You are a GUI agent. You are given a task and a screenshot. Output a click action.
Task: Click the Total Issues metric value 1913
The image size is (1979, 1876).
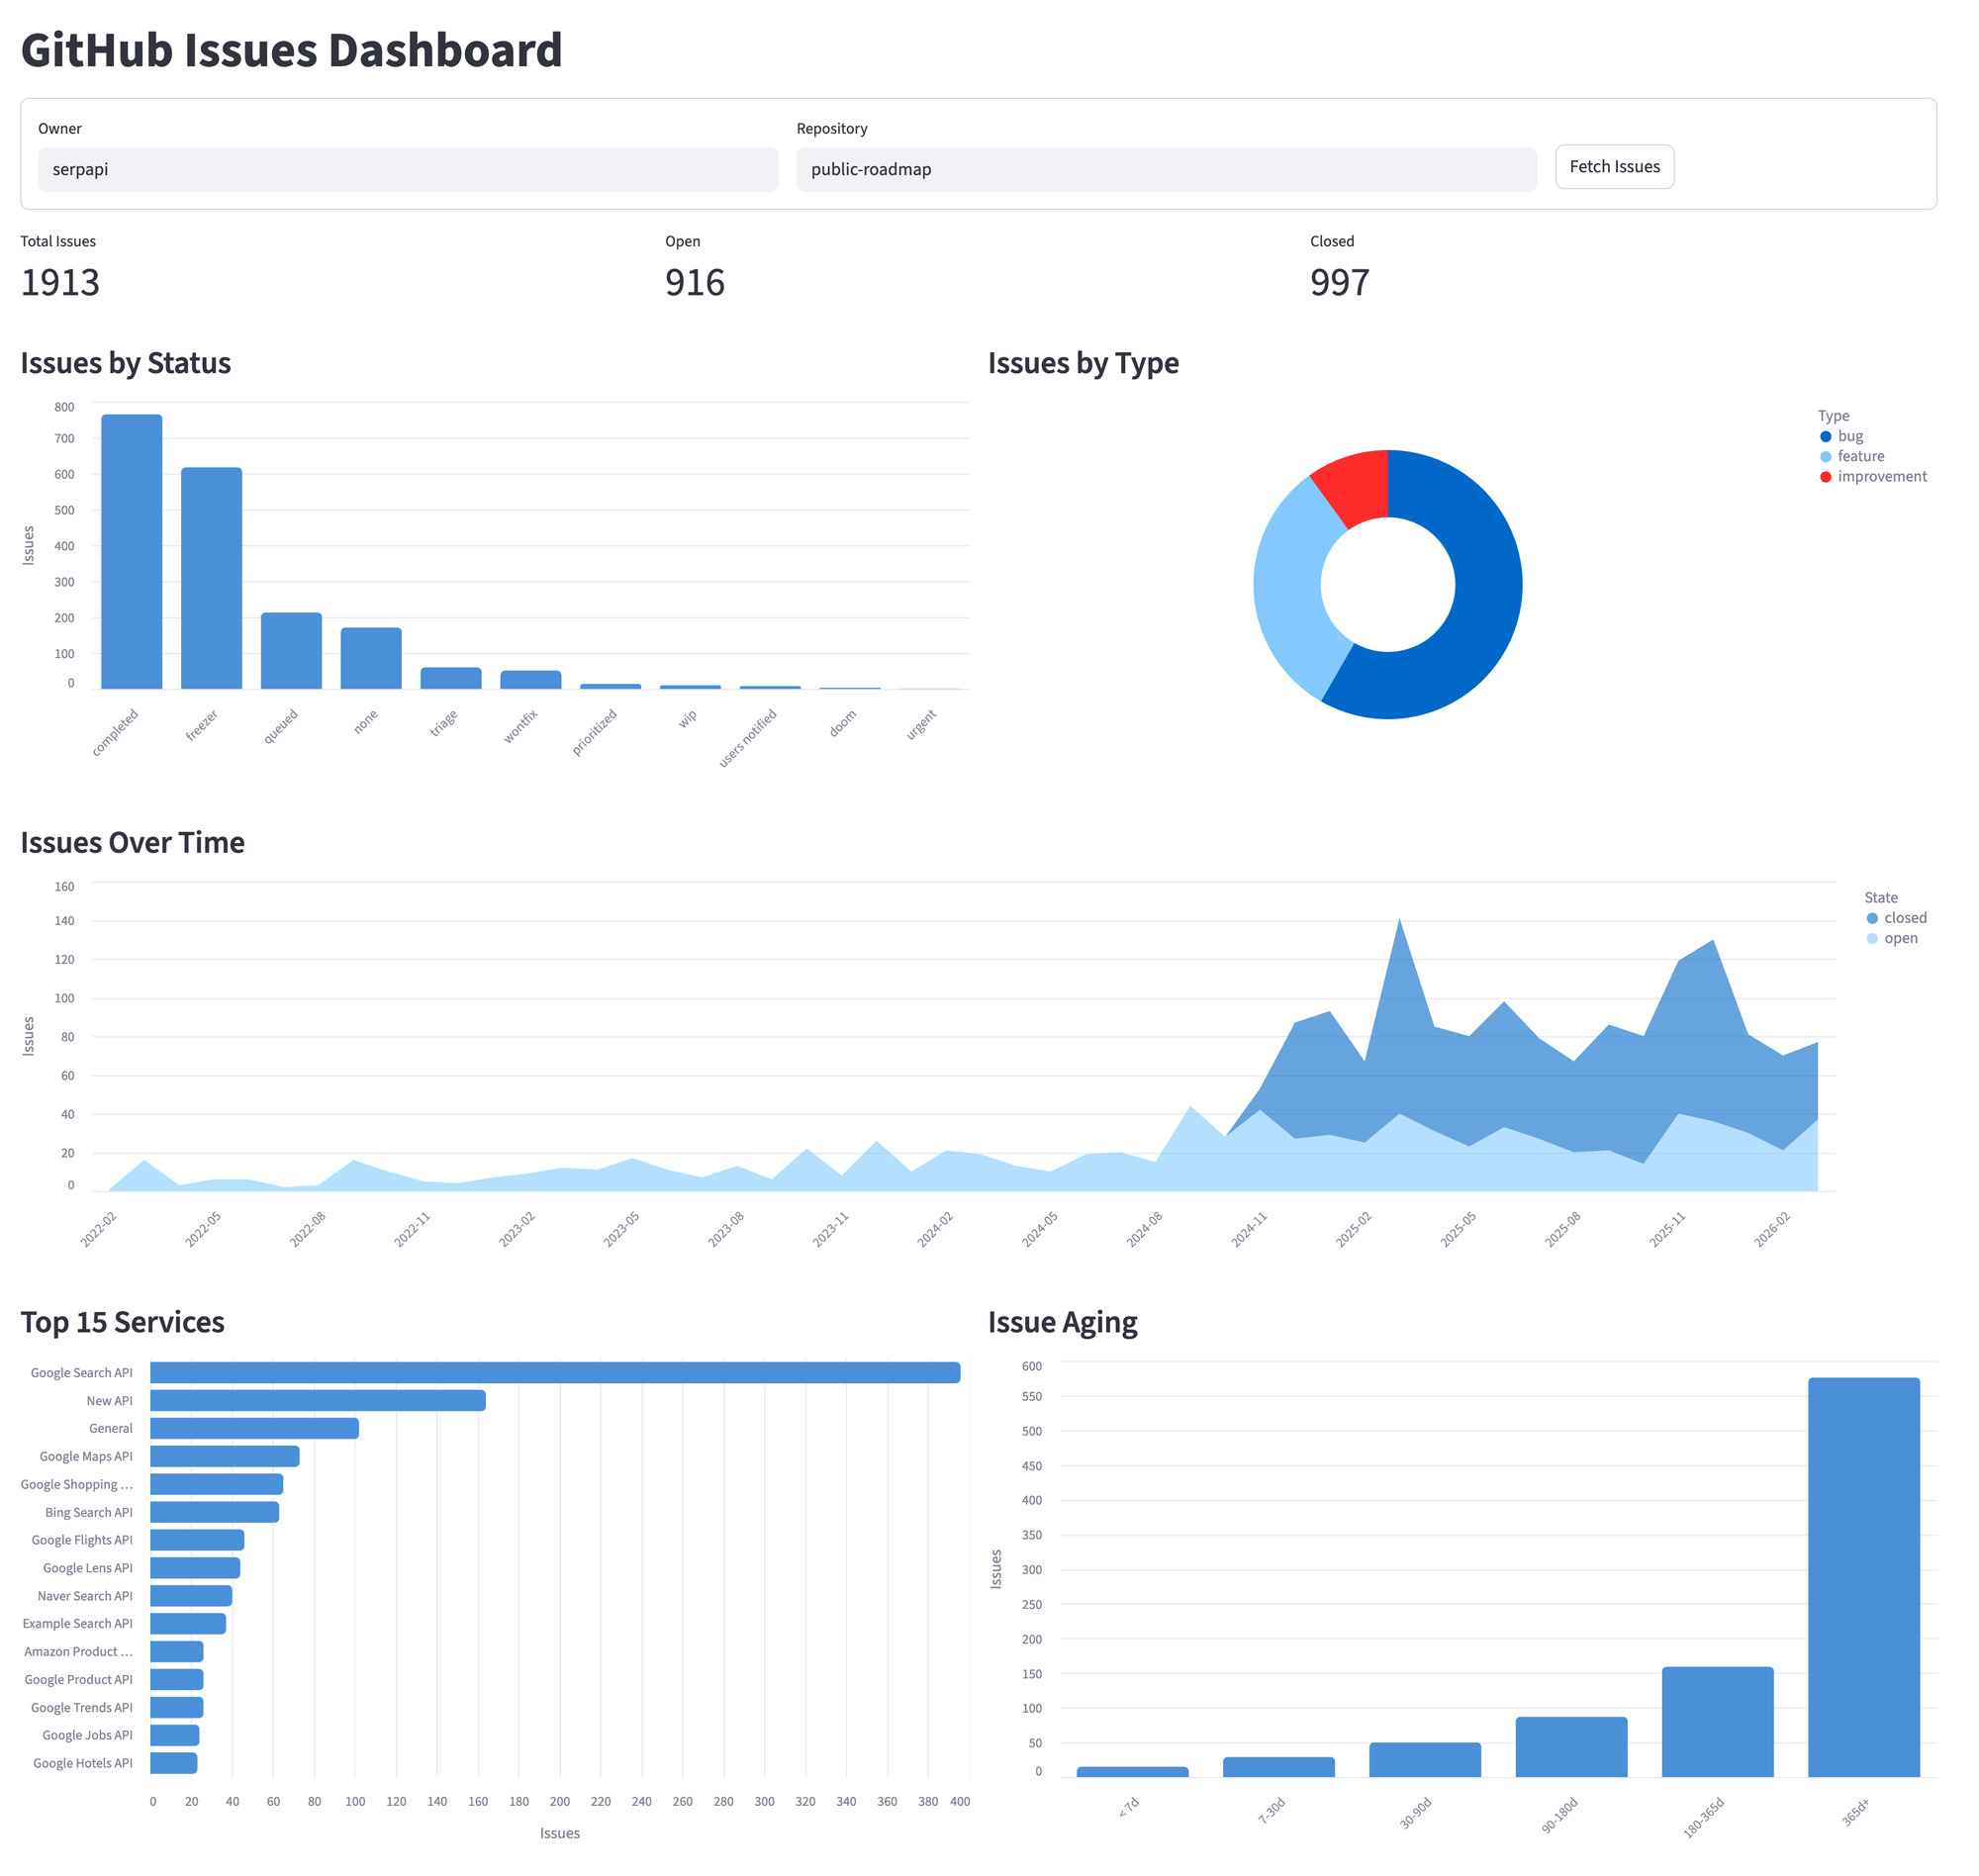(x=60, y=283)
